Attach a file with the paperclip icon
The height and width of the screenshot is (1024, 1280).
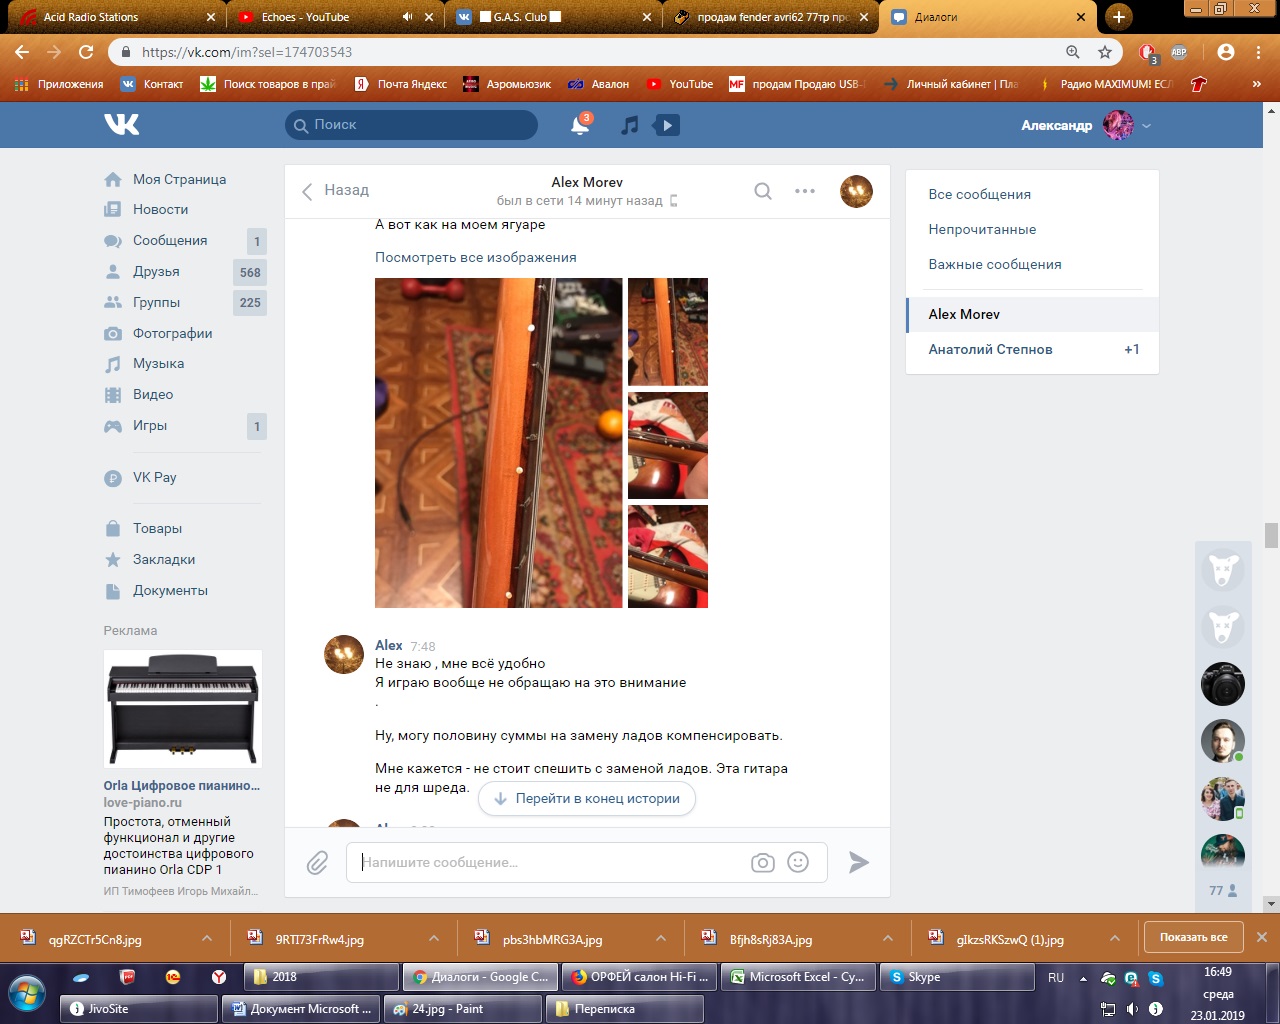[317, 862]
